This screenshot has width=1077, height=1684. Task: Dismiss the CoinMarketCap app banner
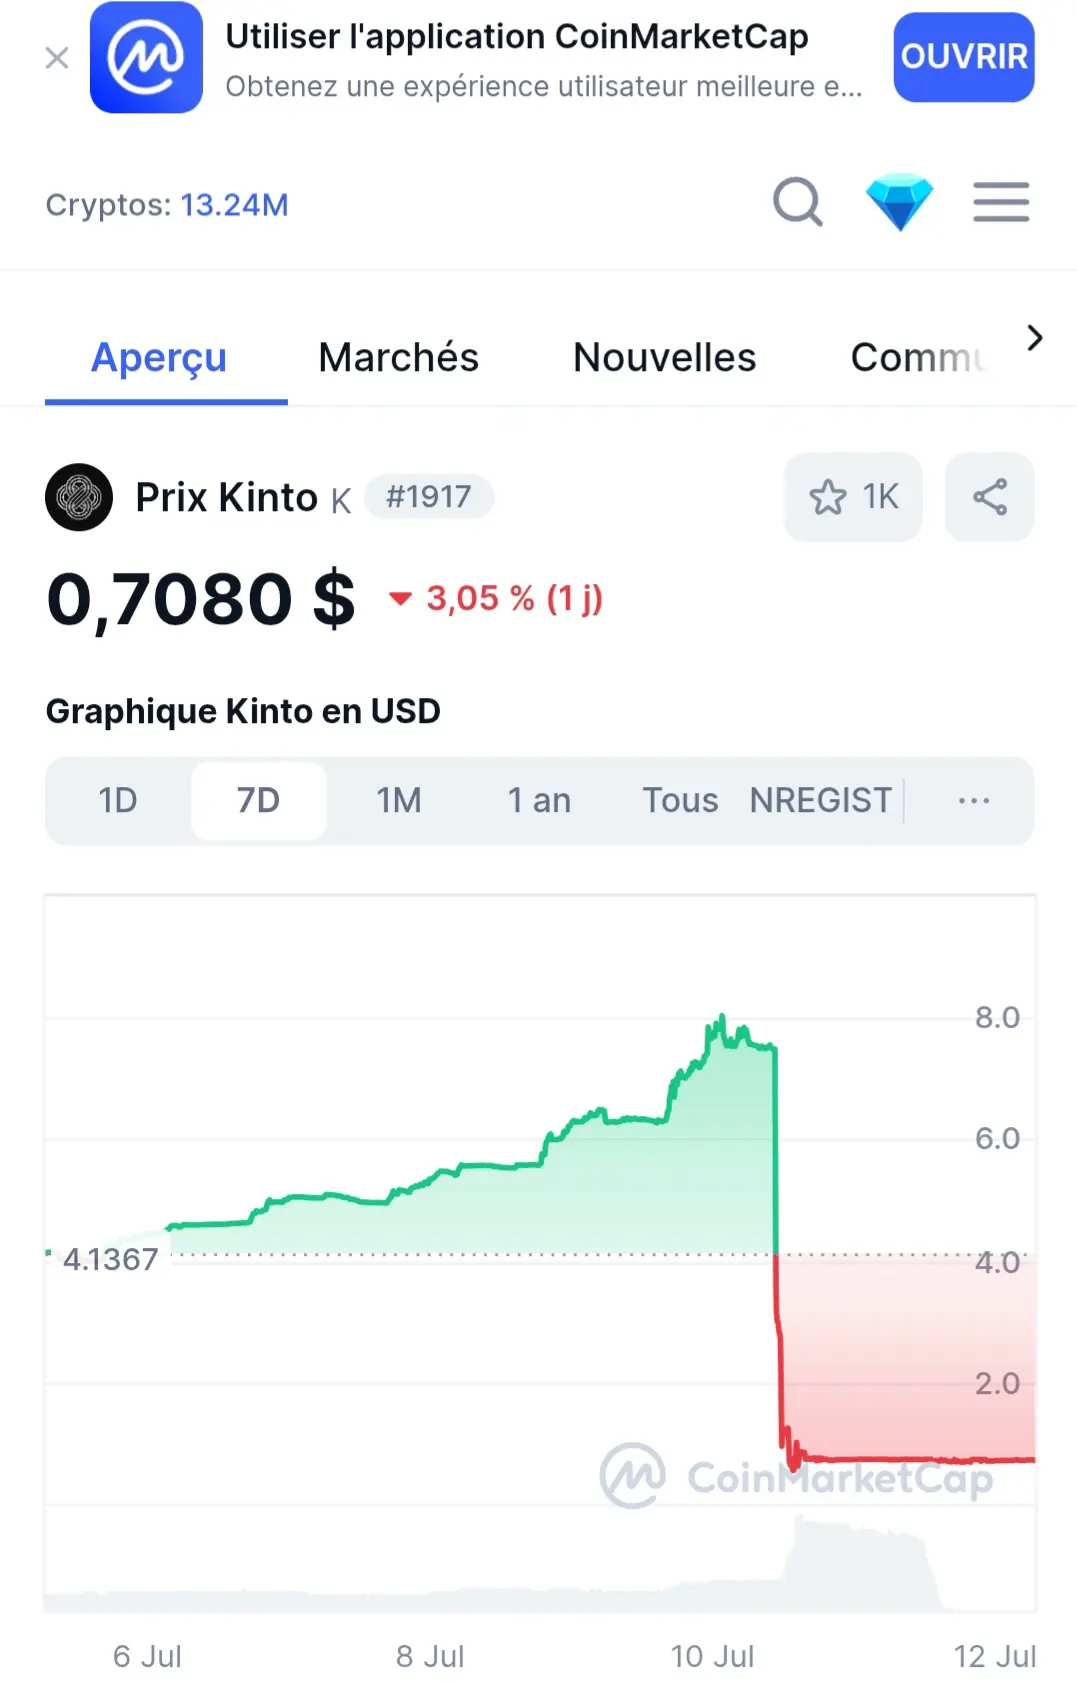[x=57, y=58]
